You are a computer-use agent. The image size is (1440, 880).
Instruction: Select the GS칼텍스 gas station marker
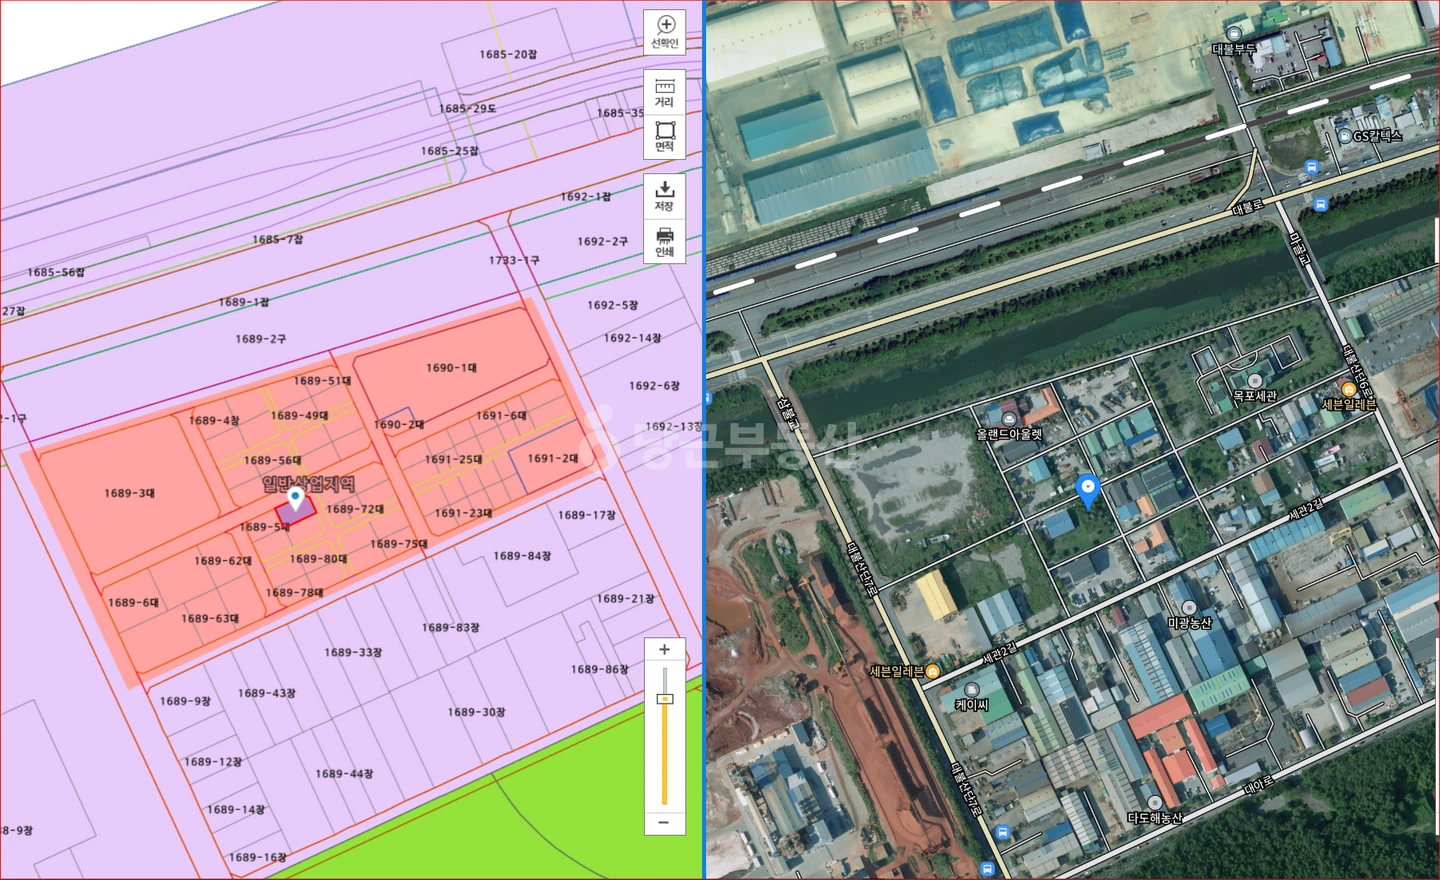[1346, 136]
